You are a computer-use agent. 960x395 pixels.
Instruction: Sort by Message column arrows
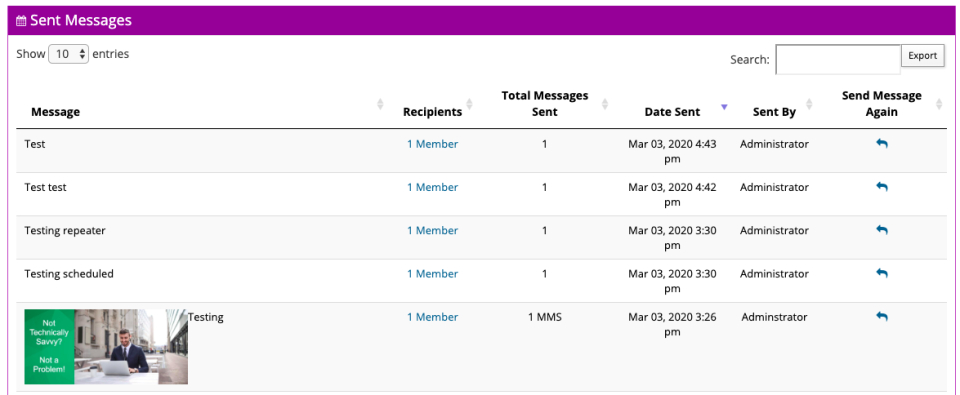coord(380,104)
